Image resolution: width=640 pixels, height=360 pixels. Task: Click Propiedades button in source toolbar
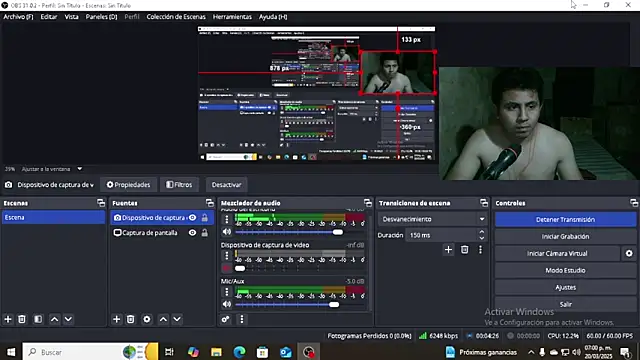point(128,185)
